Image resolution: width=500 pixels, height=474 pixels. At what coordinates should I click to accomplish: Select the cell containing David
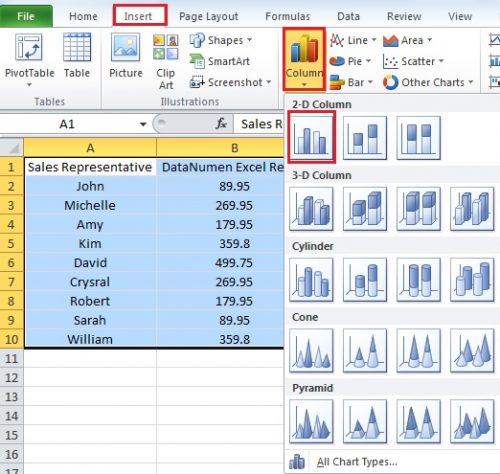tap(90, 263)
